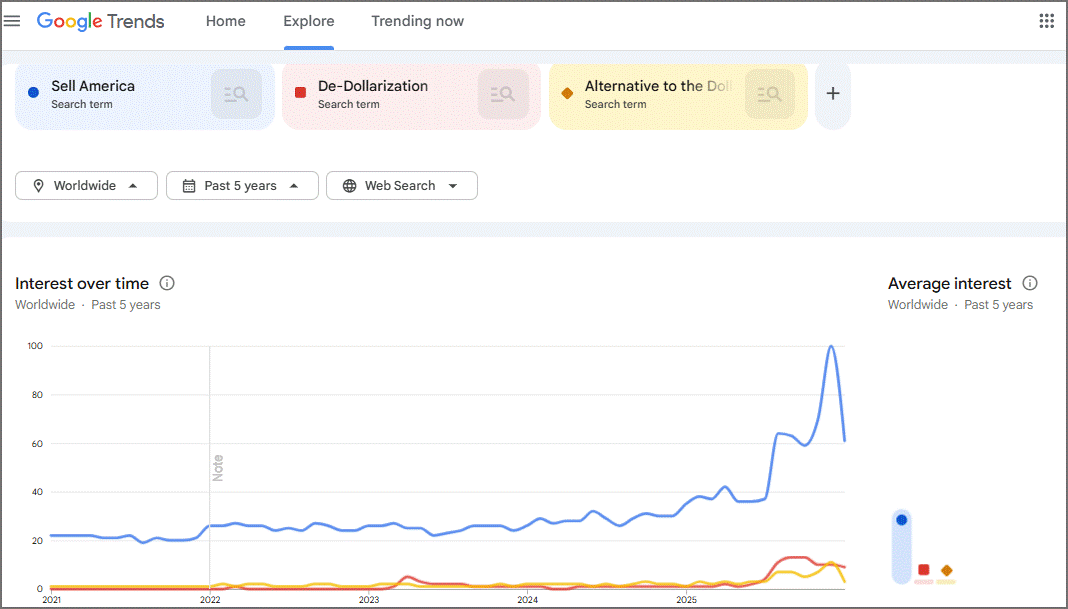Edit the Sell America search term
This screenshot has width=1068, height=609.
tap(93, 86)
